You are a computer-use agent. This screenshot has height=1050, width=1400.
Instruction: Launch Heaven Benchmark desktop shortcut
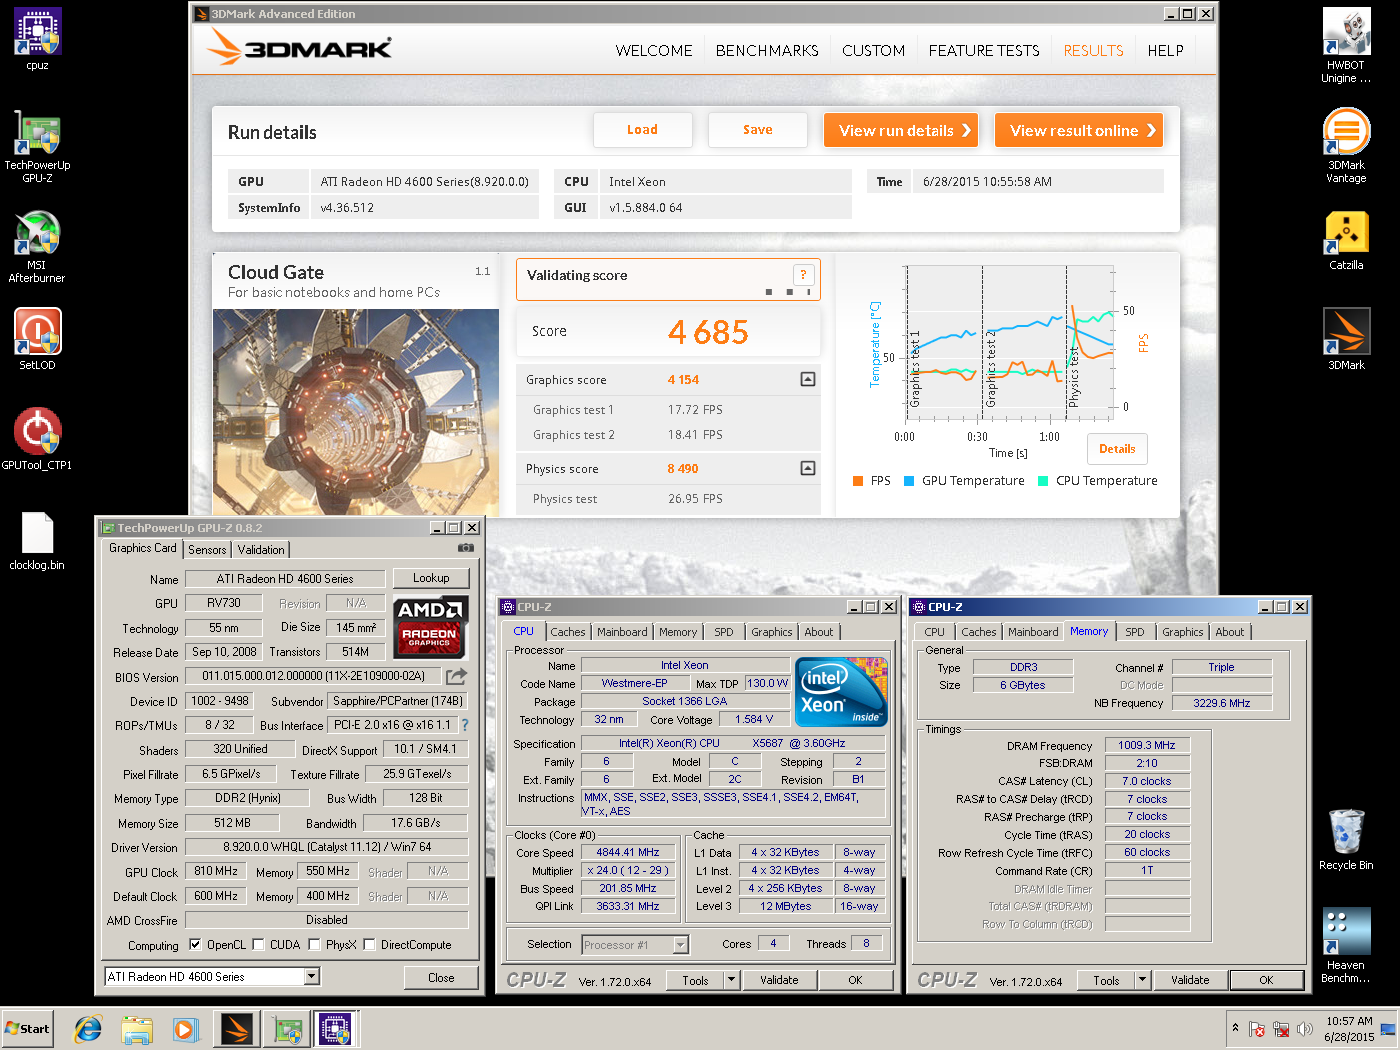1346,946
